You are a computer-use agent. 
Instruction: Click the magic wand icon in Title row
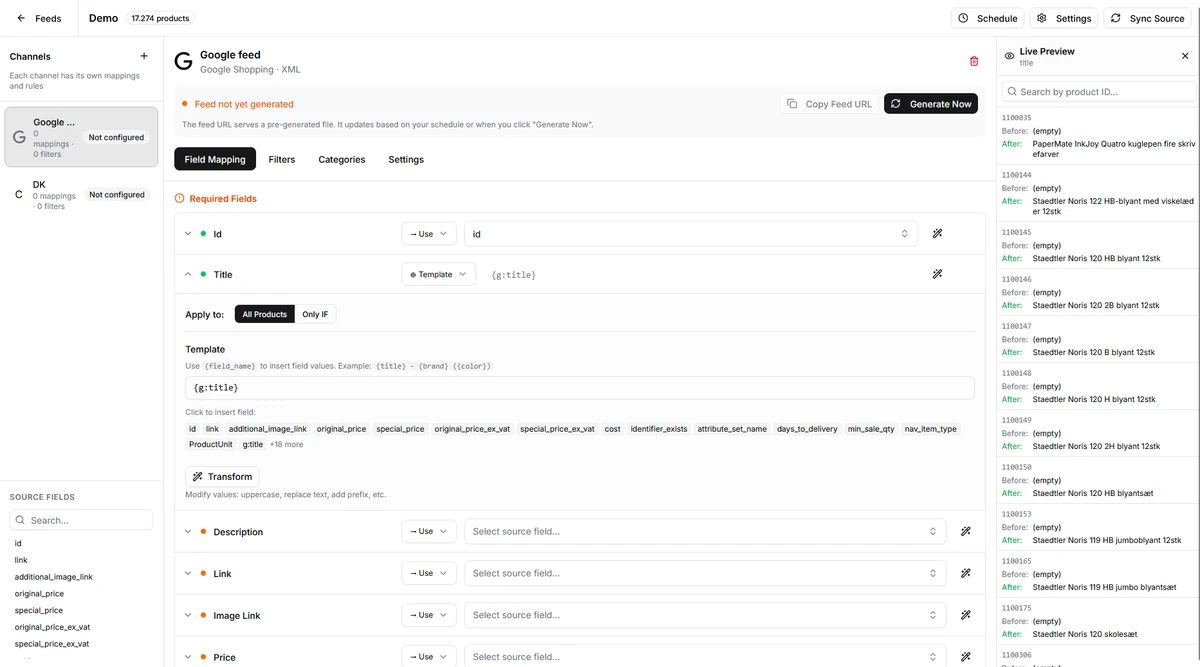tap(937, 274)
